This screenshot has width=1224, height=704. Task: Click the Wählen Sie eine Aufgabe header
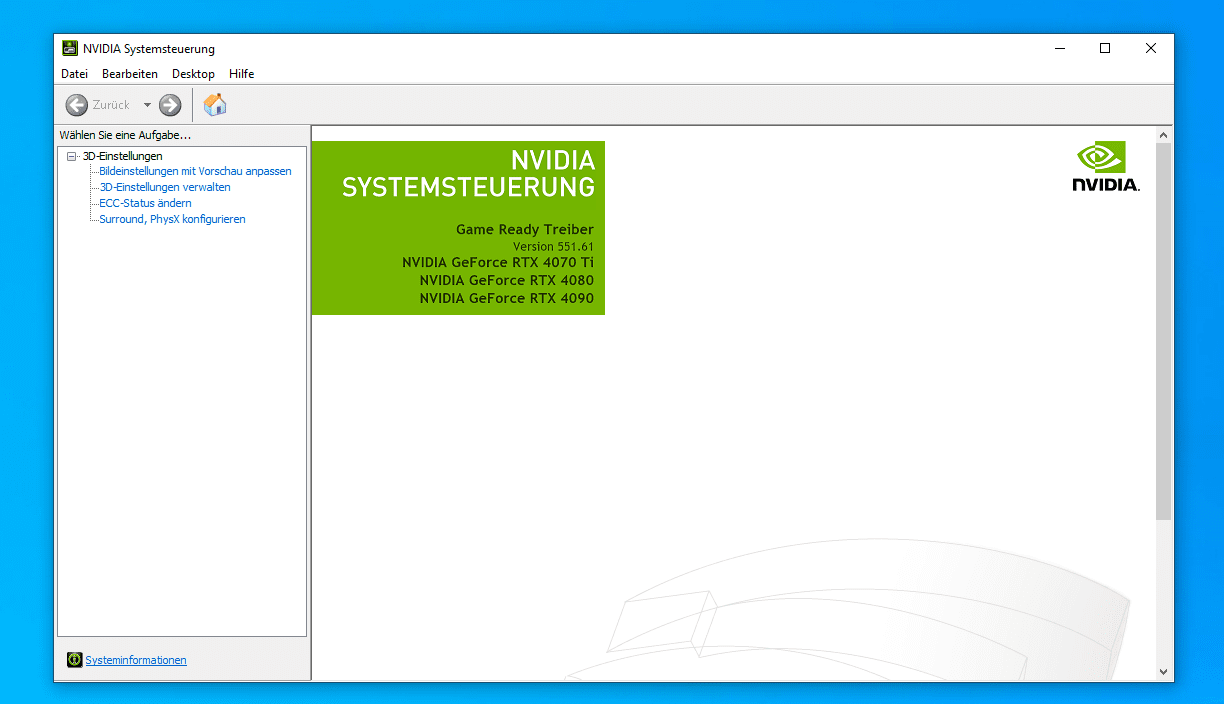[x=125, y=135]
